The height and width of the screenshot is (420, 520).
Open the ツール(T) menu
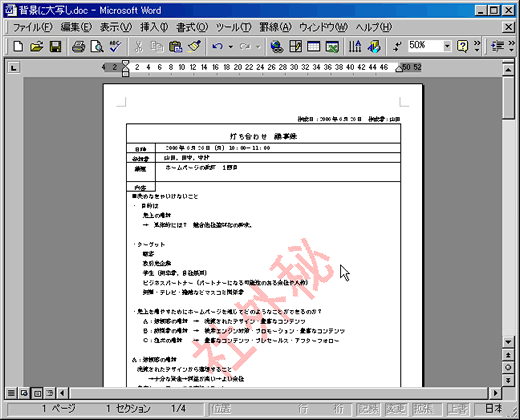point(233,27)
